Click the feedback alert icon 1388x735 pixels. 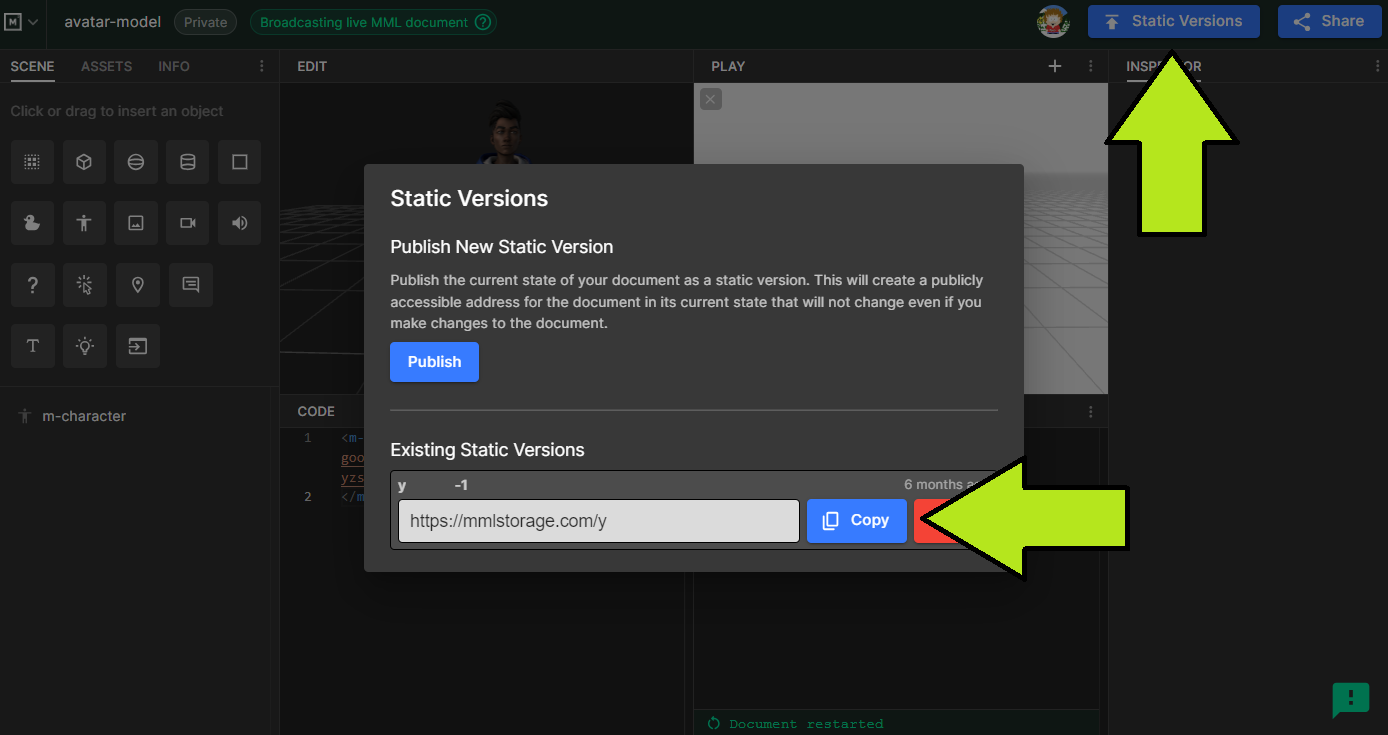coord(1350,699)
